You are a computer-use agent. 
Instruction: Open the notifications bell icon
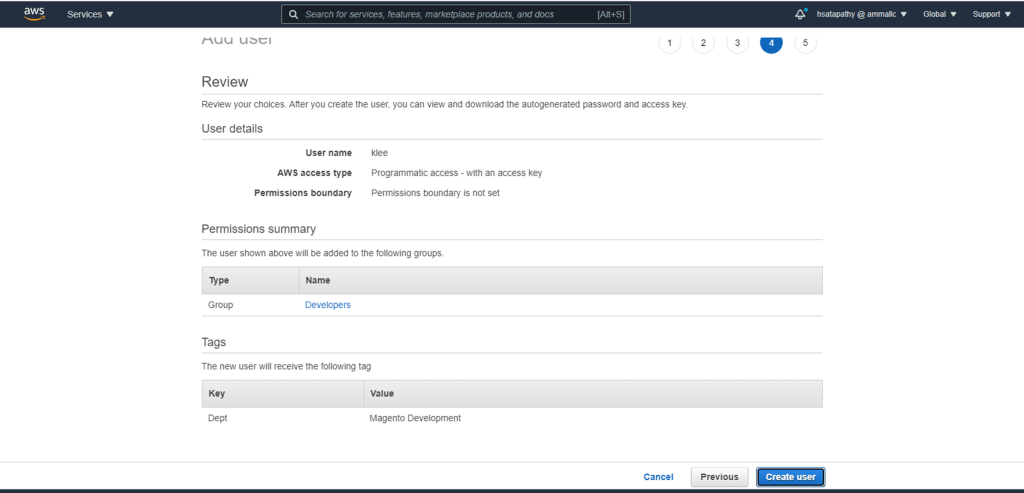(800, 14)
